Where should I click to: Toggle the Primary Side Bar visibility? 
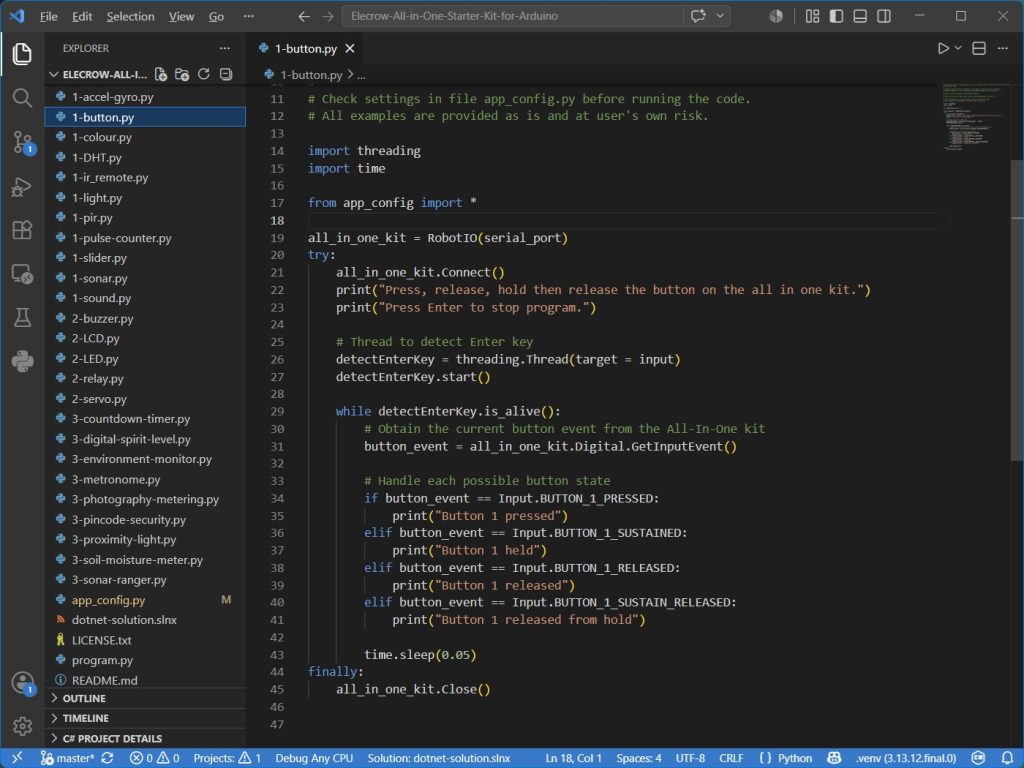[836, 16]
